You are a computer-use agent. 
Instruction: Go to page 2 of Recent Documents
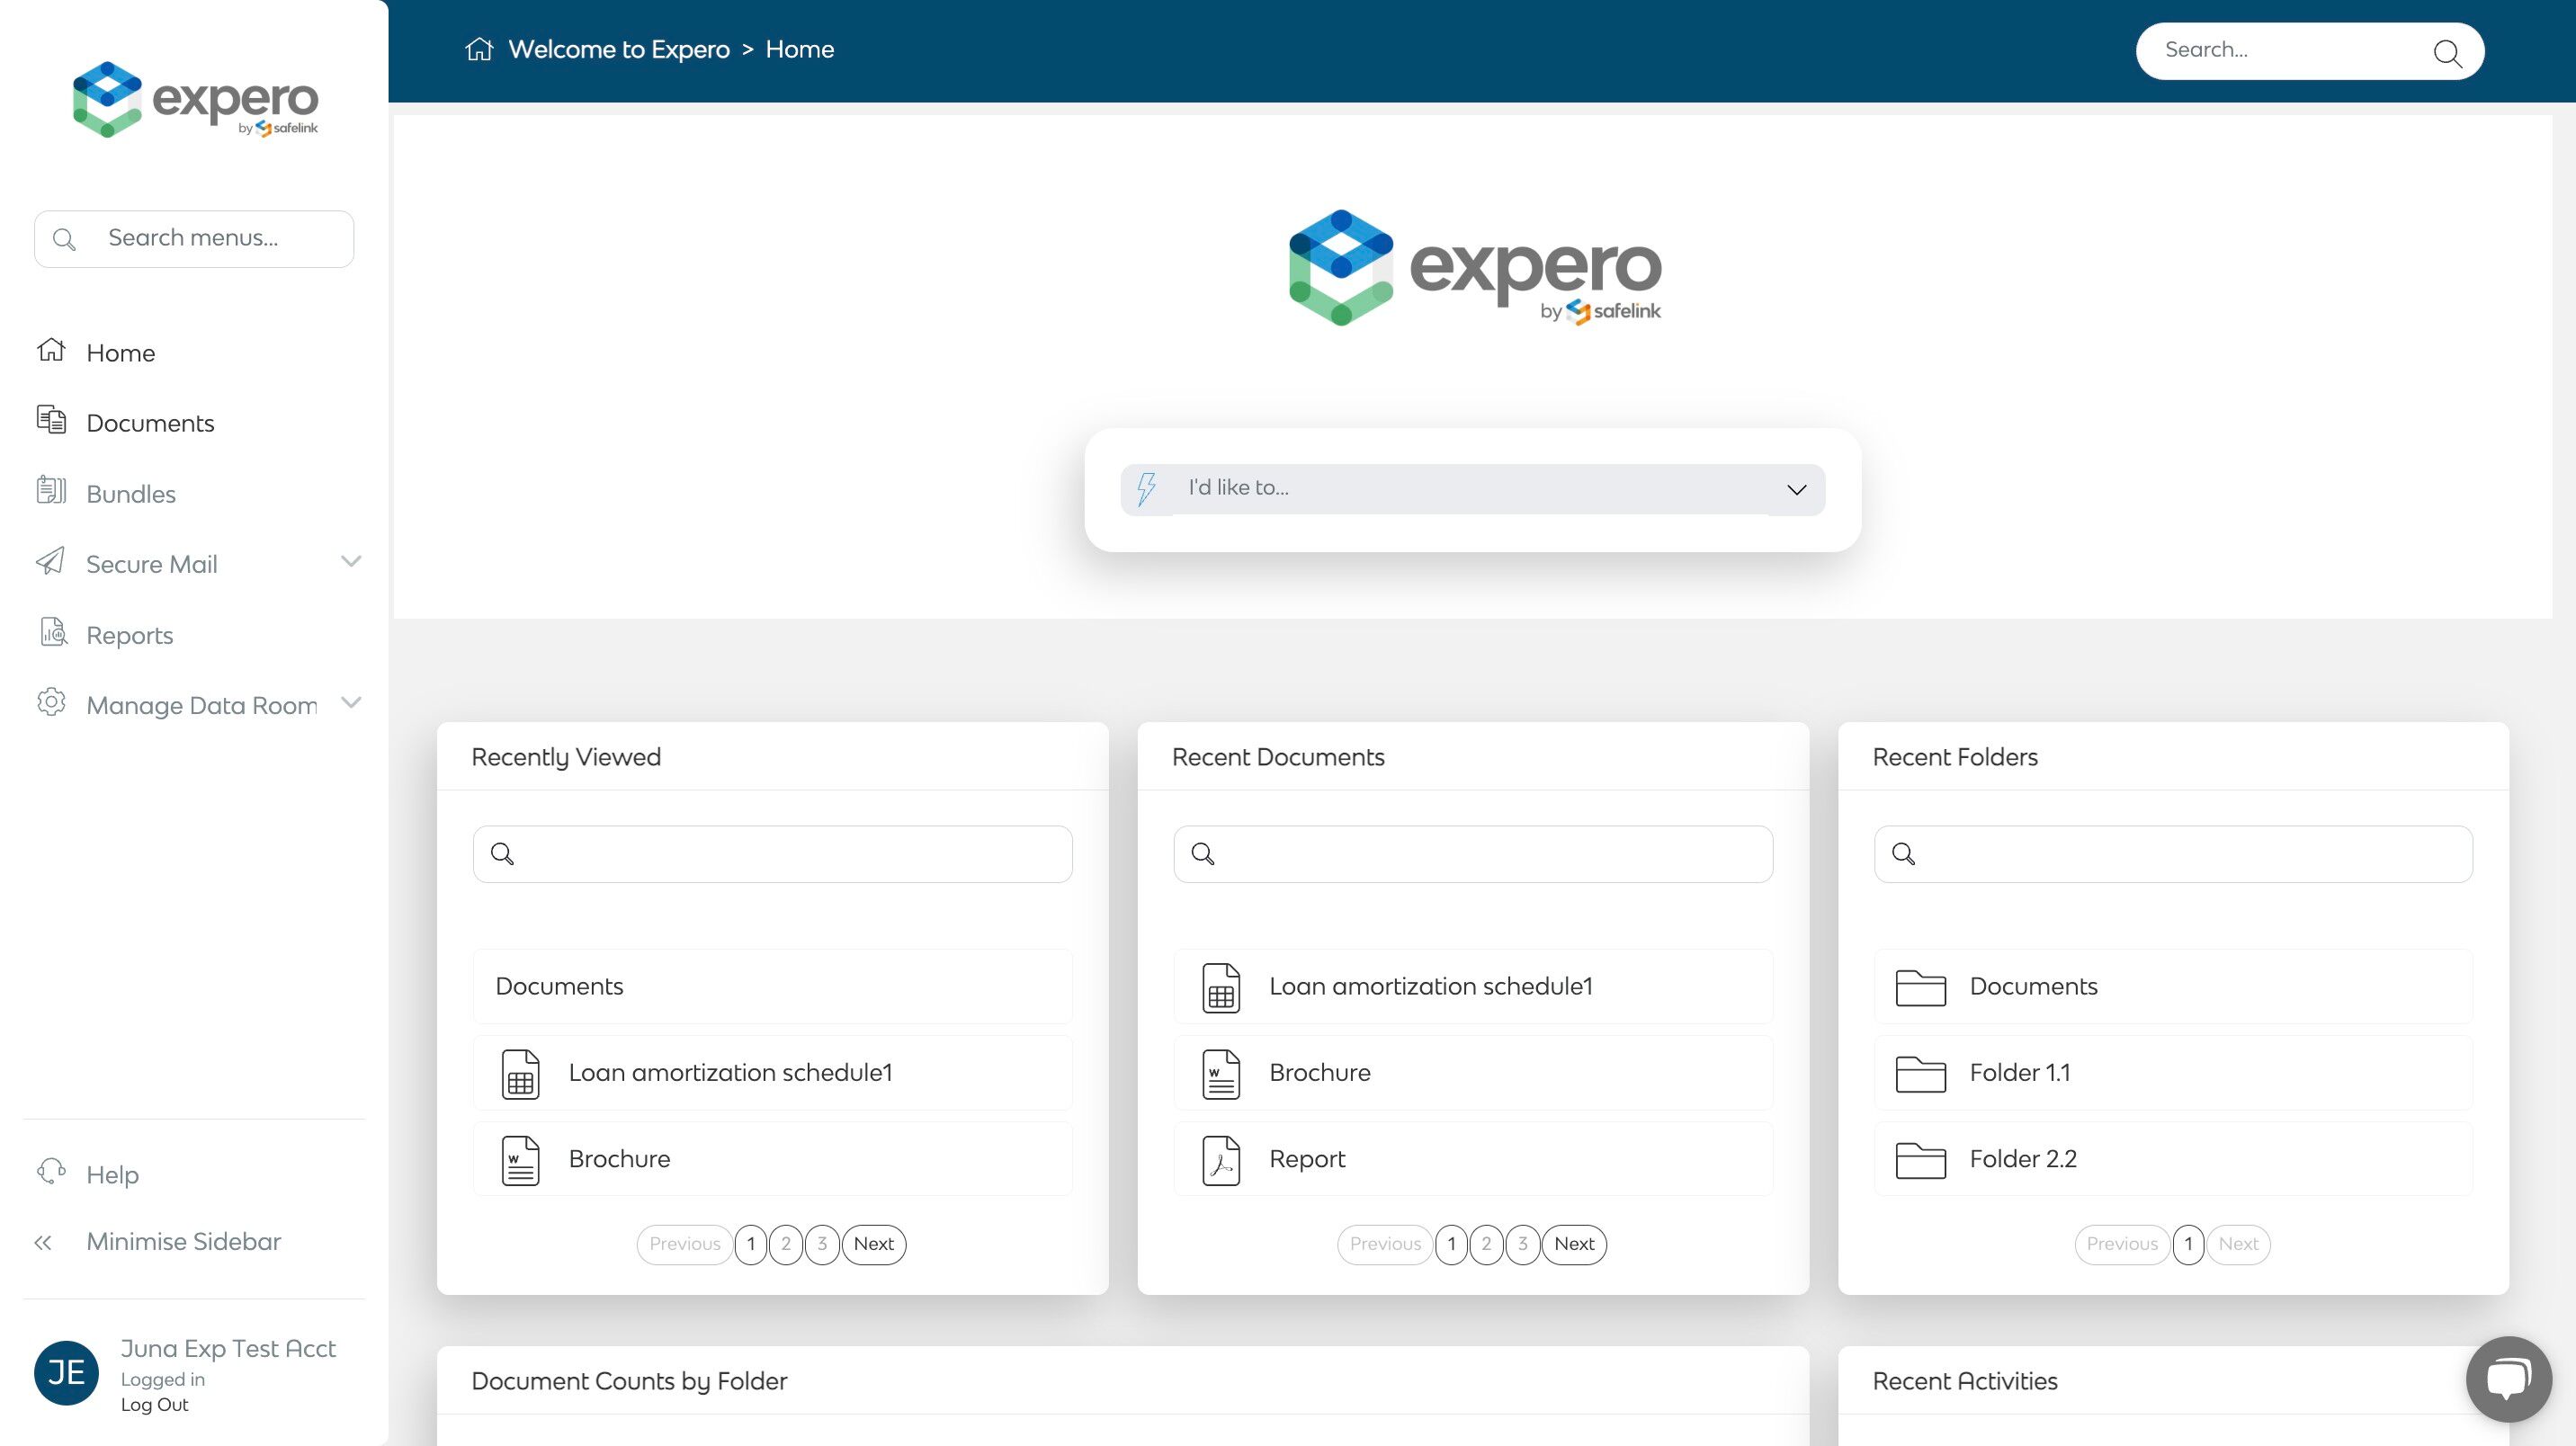[x=1486, y=1244]
